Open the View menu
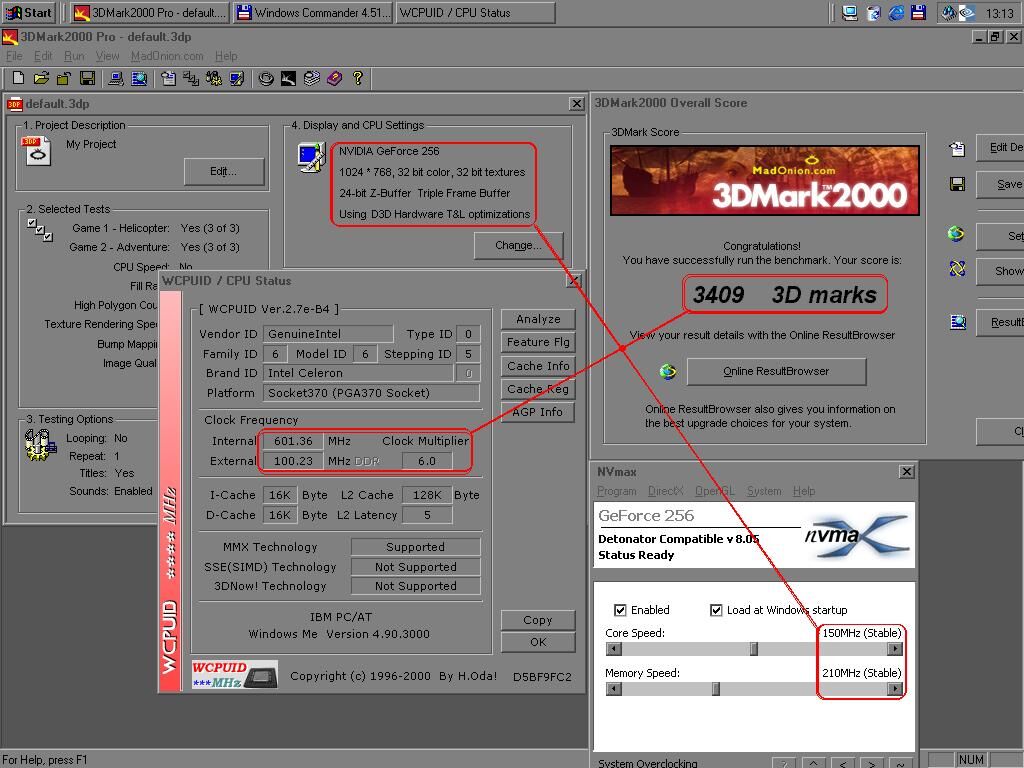 (107, 56)
